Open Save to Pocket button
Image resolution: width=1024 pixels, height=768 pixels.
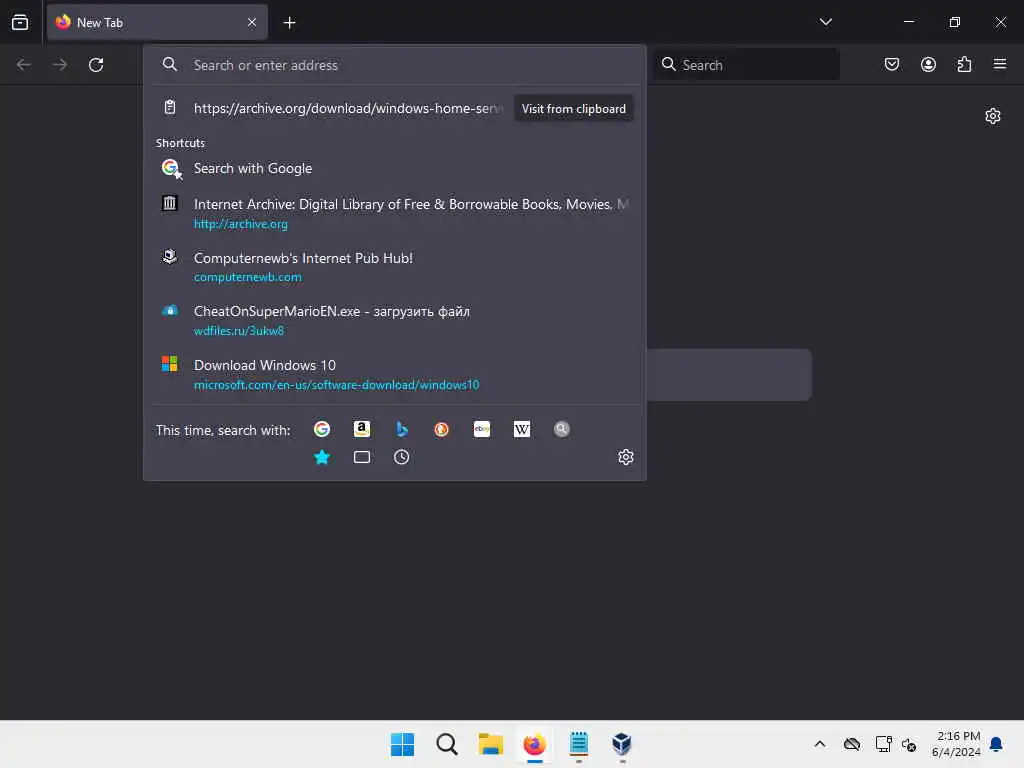pyautogui.click(x=892, y=65)
